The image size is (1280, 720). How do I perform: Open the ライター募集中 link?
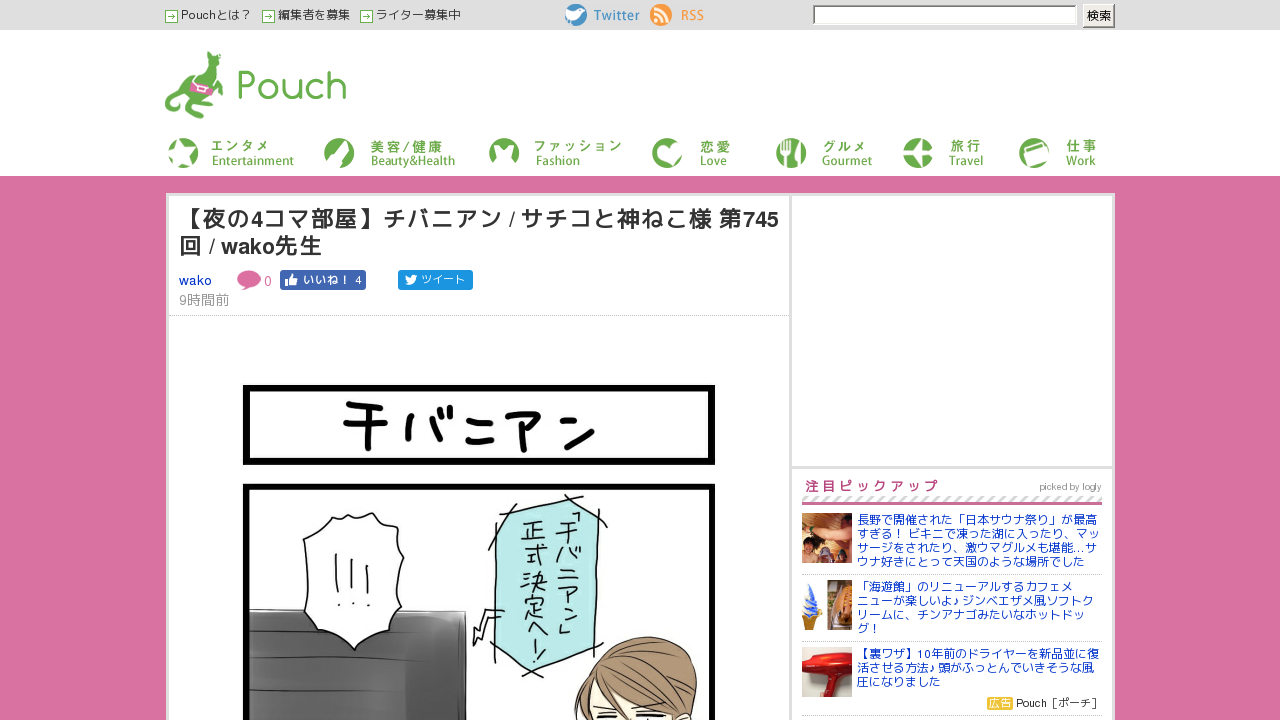[418, 15]
